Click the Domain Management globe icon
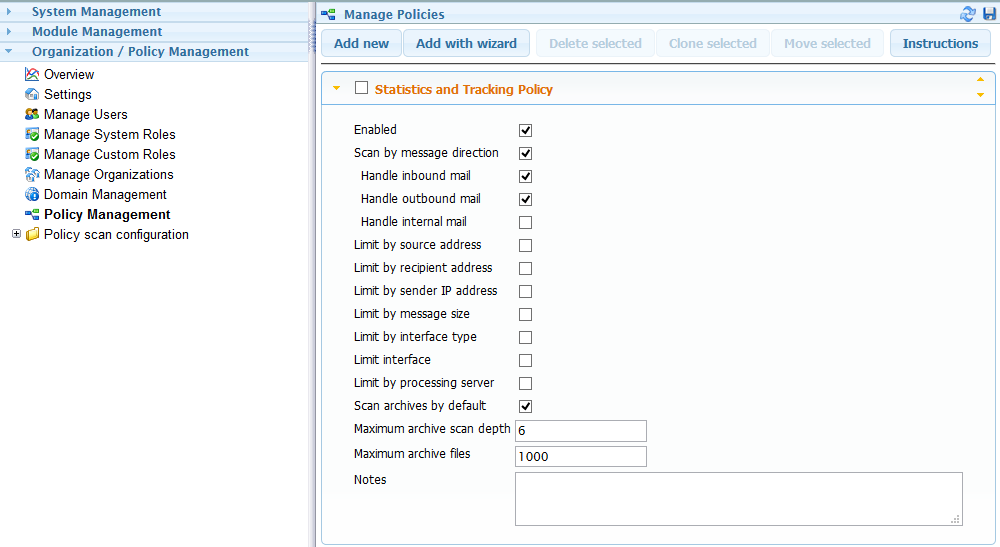The width and height of the screenshot is (1000, 547). click(32, 194)
